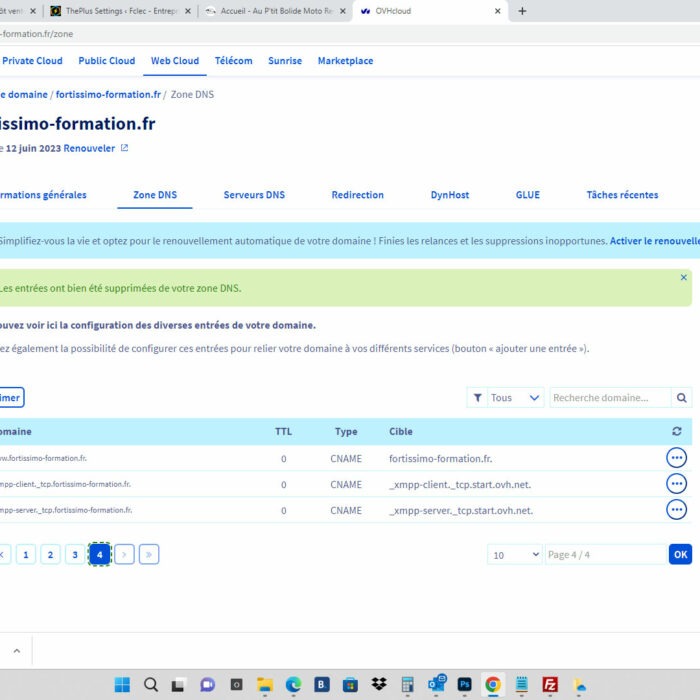Screen dimensions: 700x700
Task: Open Photoshop from taskbar
Action: [x=464, y=684]
